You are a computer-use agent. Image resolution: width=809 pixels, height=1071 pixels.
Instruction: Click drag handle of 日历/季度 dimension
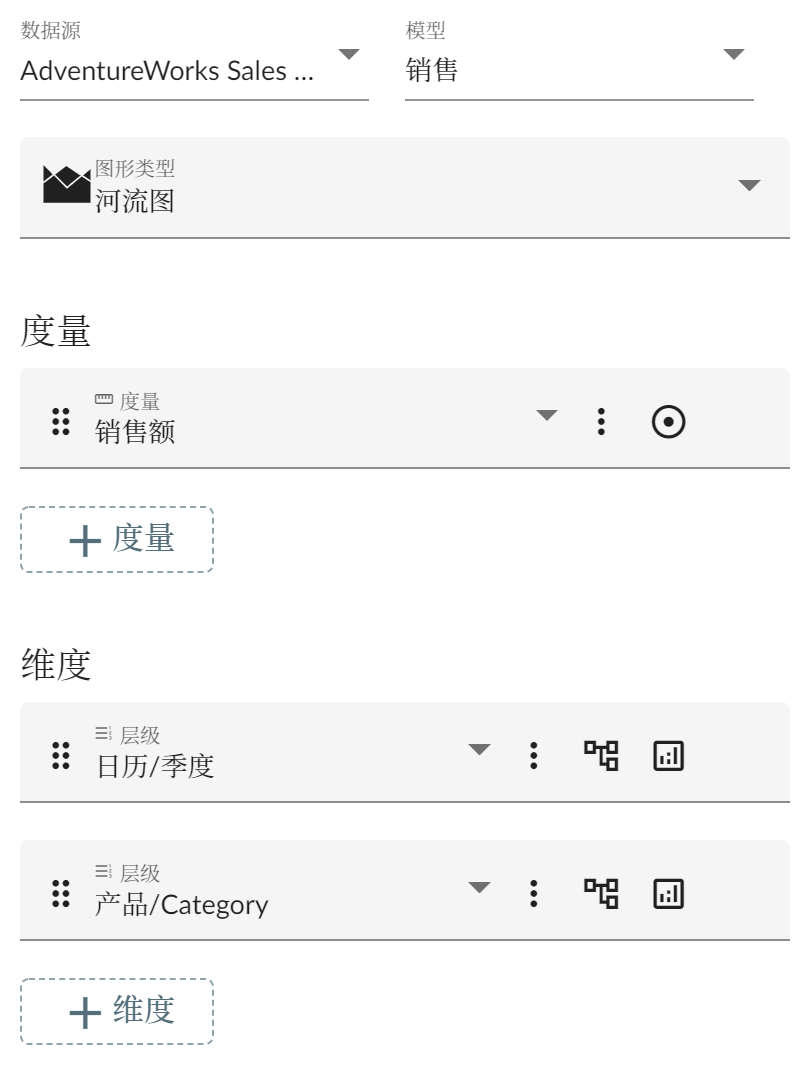[61, 755]
